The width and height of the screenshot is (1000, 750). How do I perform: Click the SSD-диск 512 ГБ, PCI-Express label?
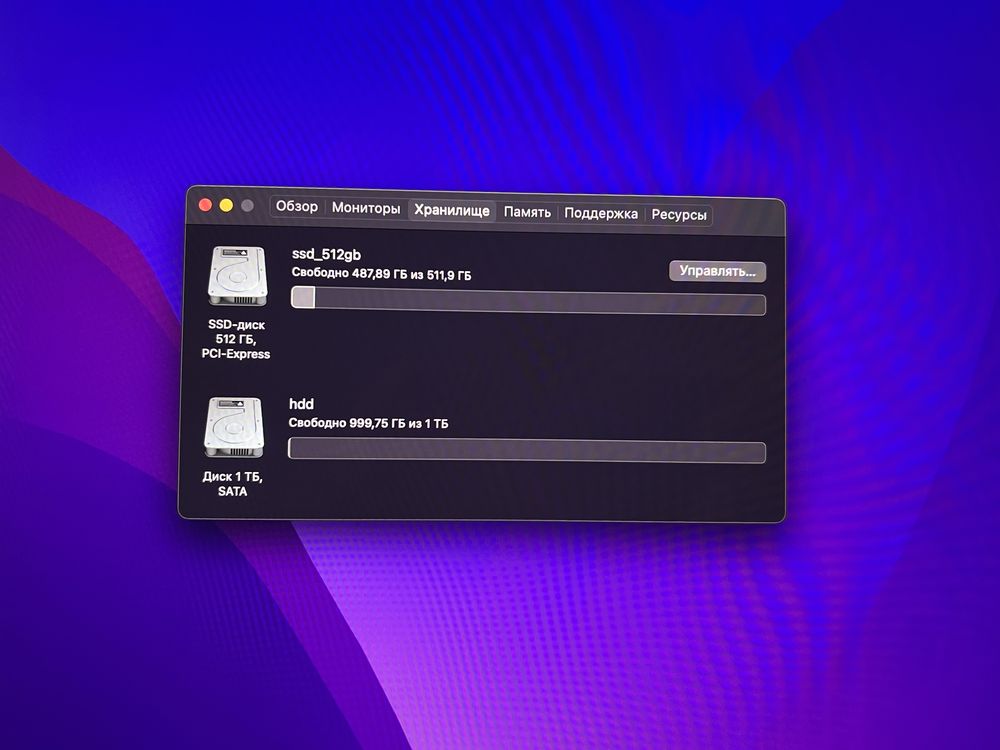pos(236,339)
